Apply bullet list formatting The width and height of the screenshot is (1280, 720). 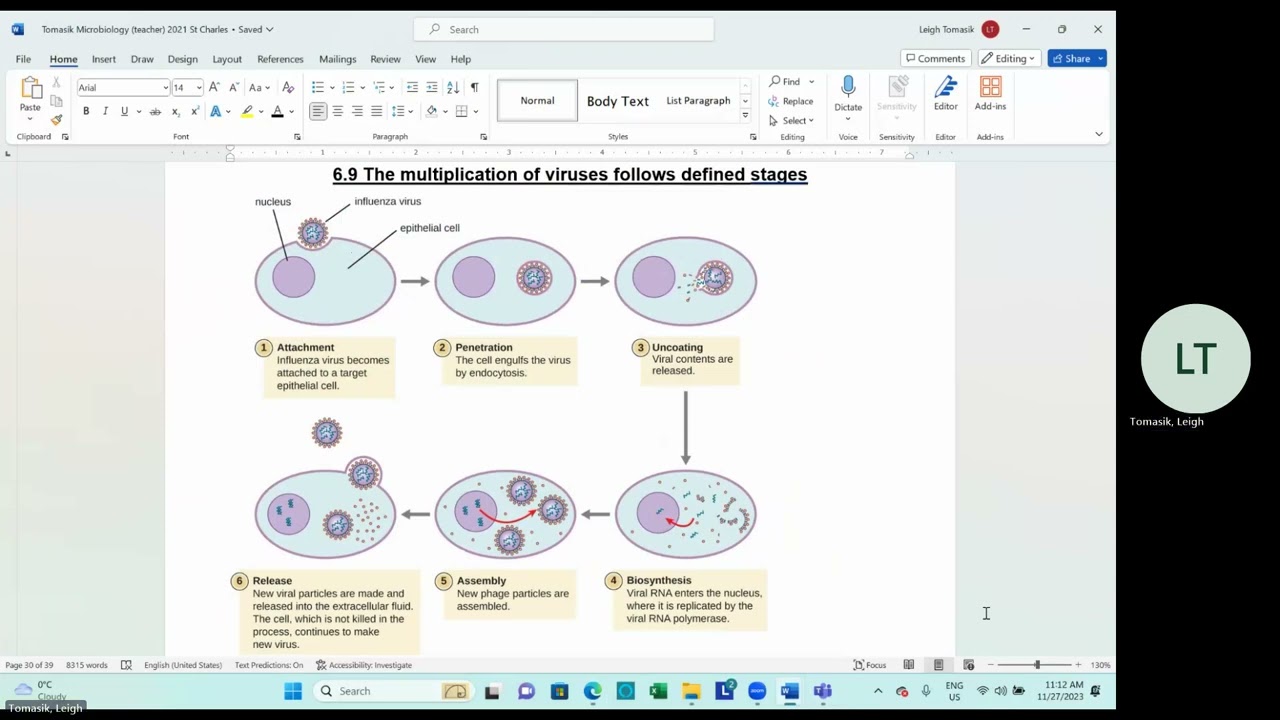coord(318,87)
